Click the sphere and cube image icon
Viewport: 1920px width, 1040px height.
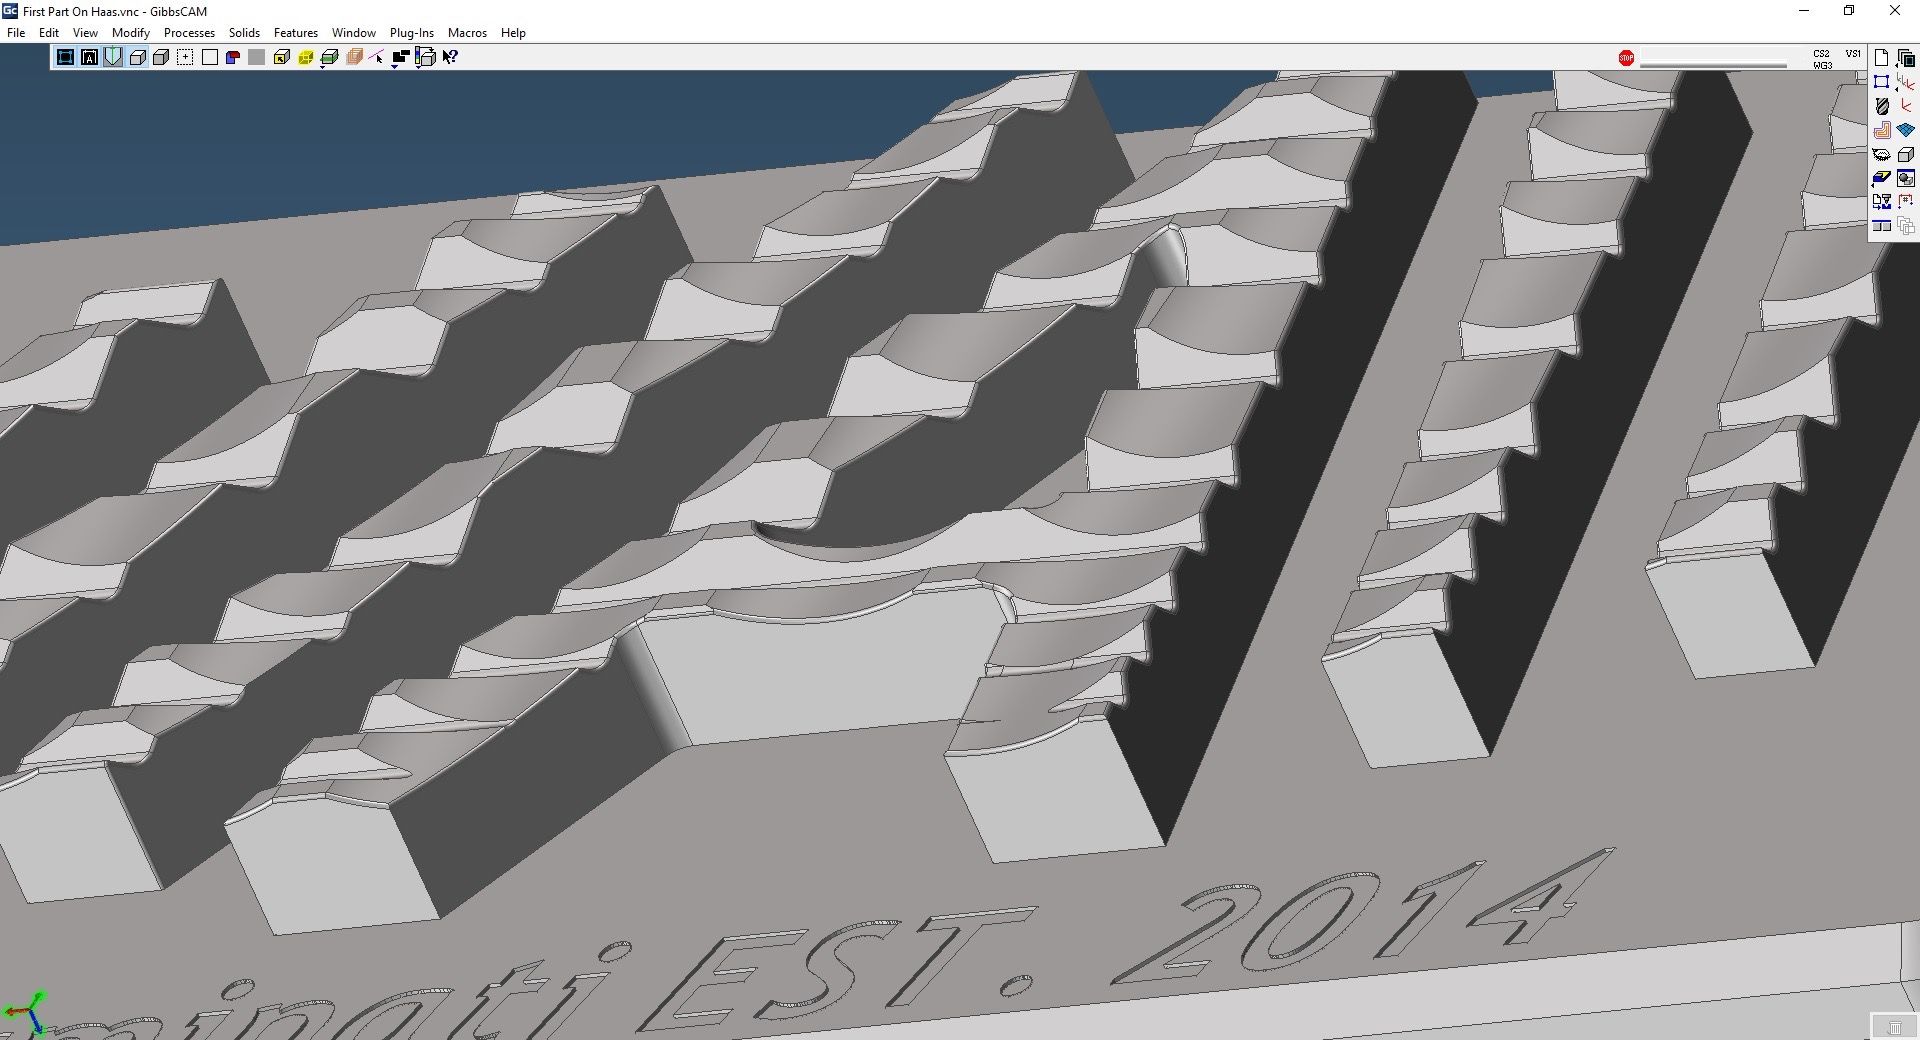(1906, 178)
